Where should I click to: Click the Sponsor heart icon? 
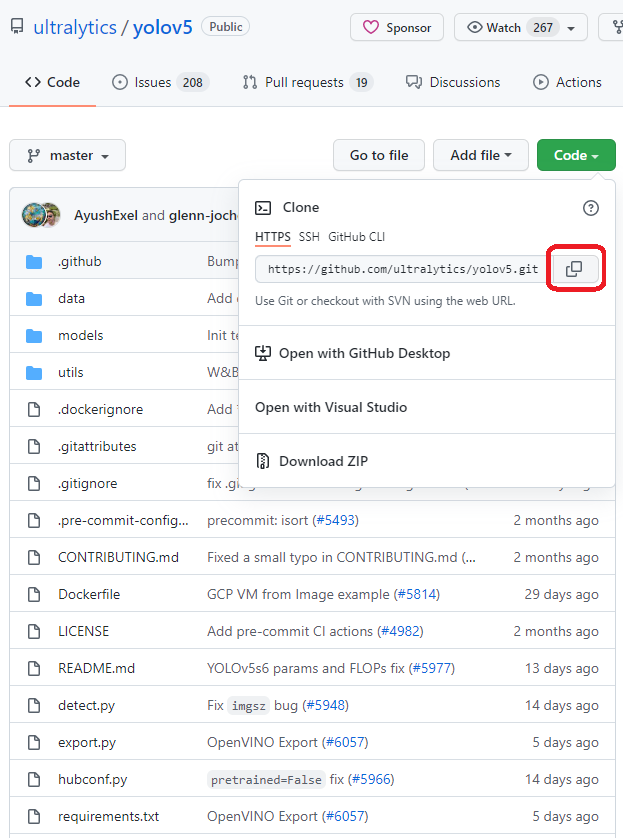tap(371, 27)
